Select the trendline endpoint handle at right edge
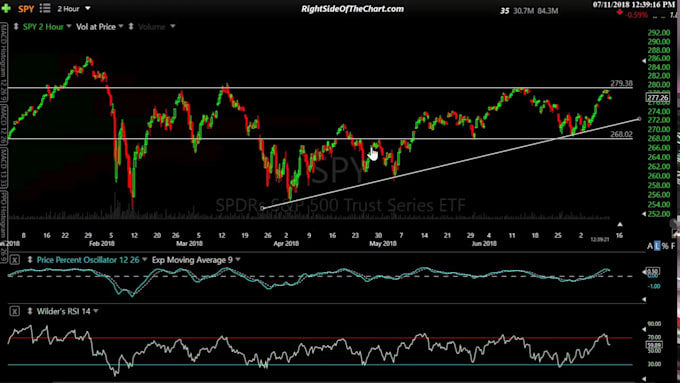 click(639, 118)
